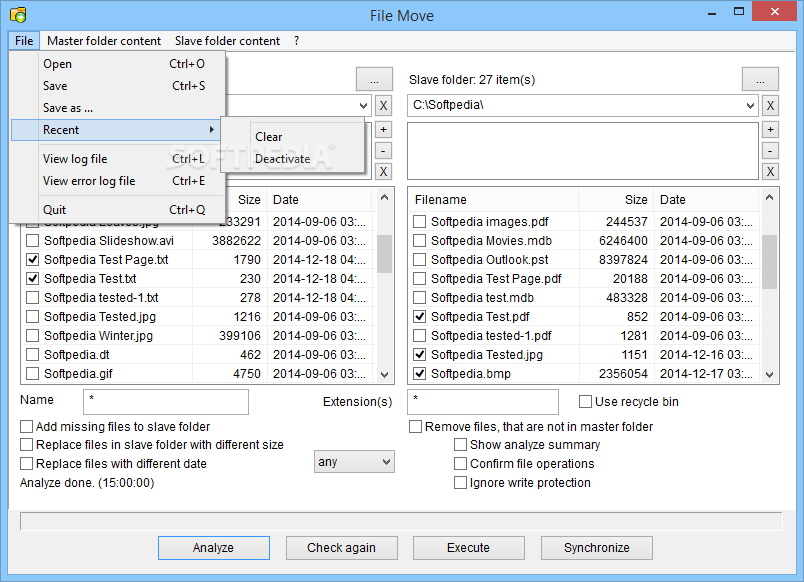Close the File Move window
This screenshot has width=804, height=582.
tap(774, 11)
